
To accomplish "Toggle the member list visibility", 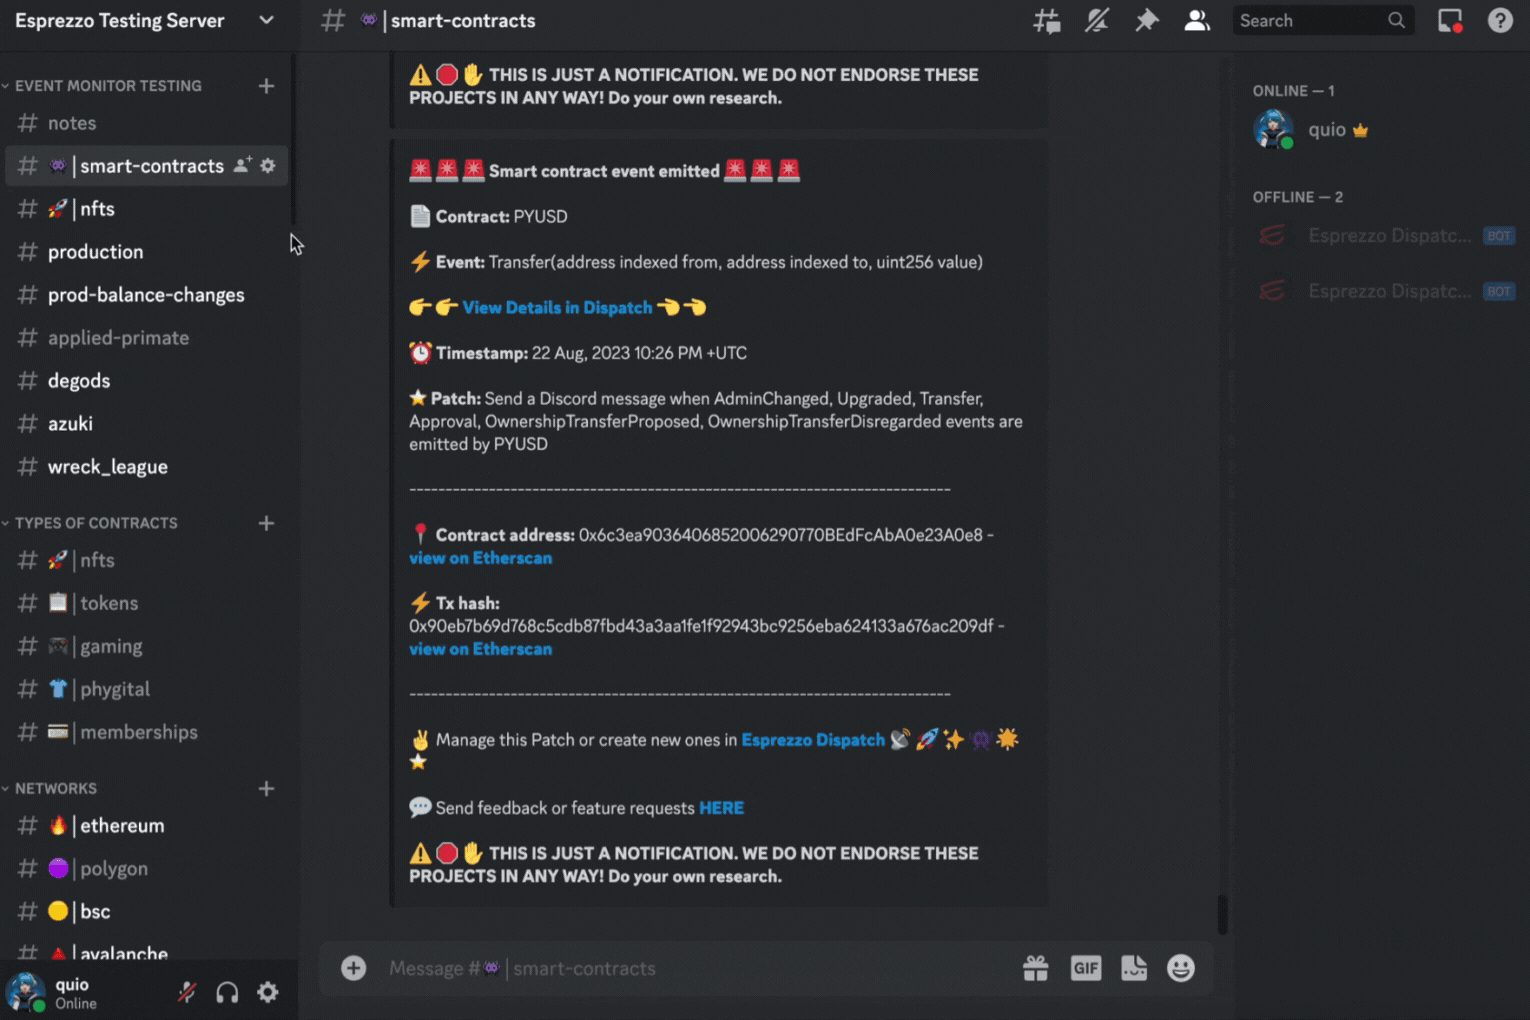I will [1197, 20].
